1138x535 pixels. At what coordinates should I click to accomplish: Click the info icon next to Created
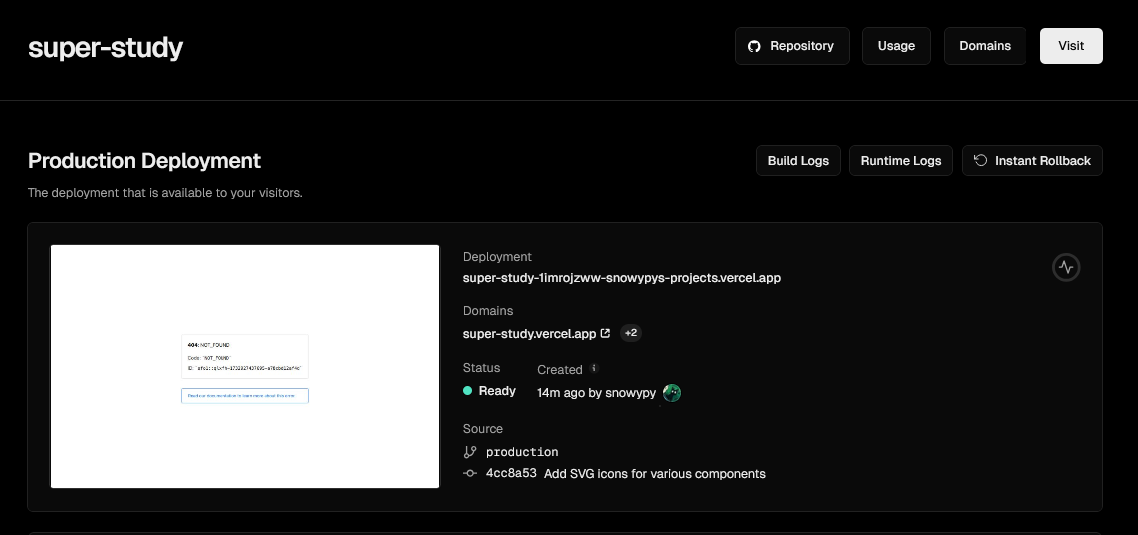point(594,368)
